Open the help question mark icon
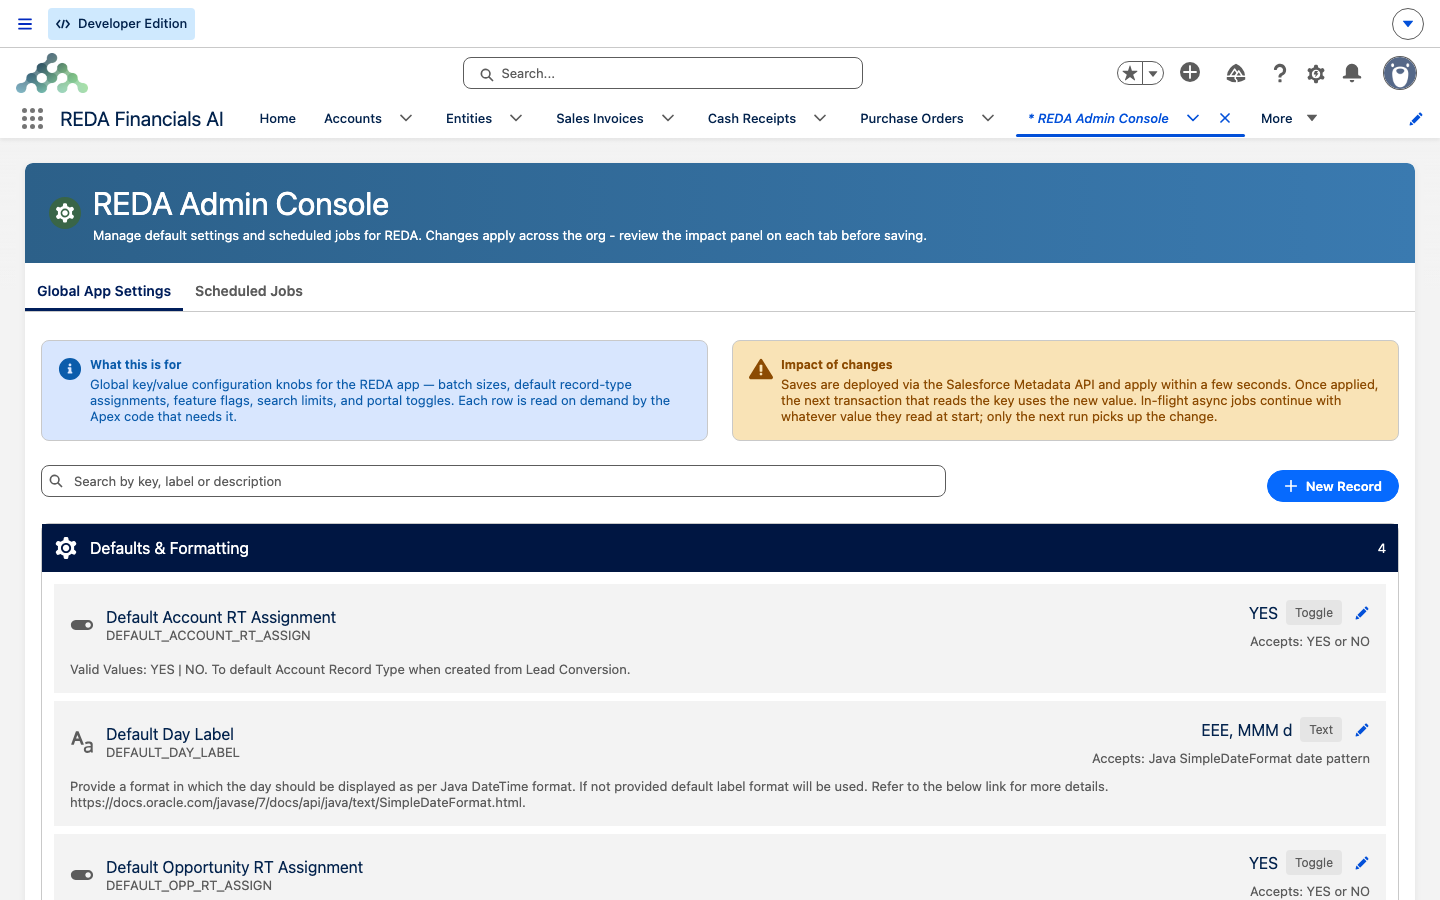Viewport: 1440px width, 900px height. coord(1279,73)
